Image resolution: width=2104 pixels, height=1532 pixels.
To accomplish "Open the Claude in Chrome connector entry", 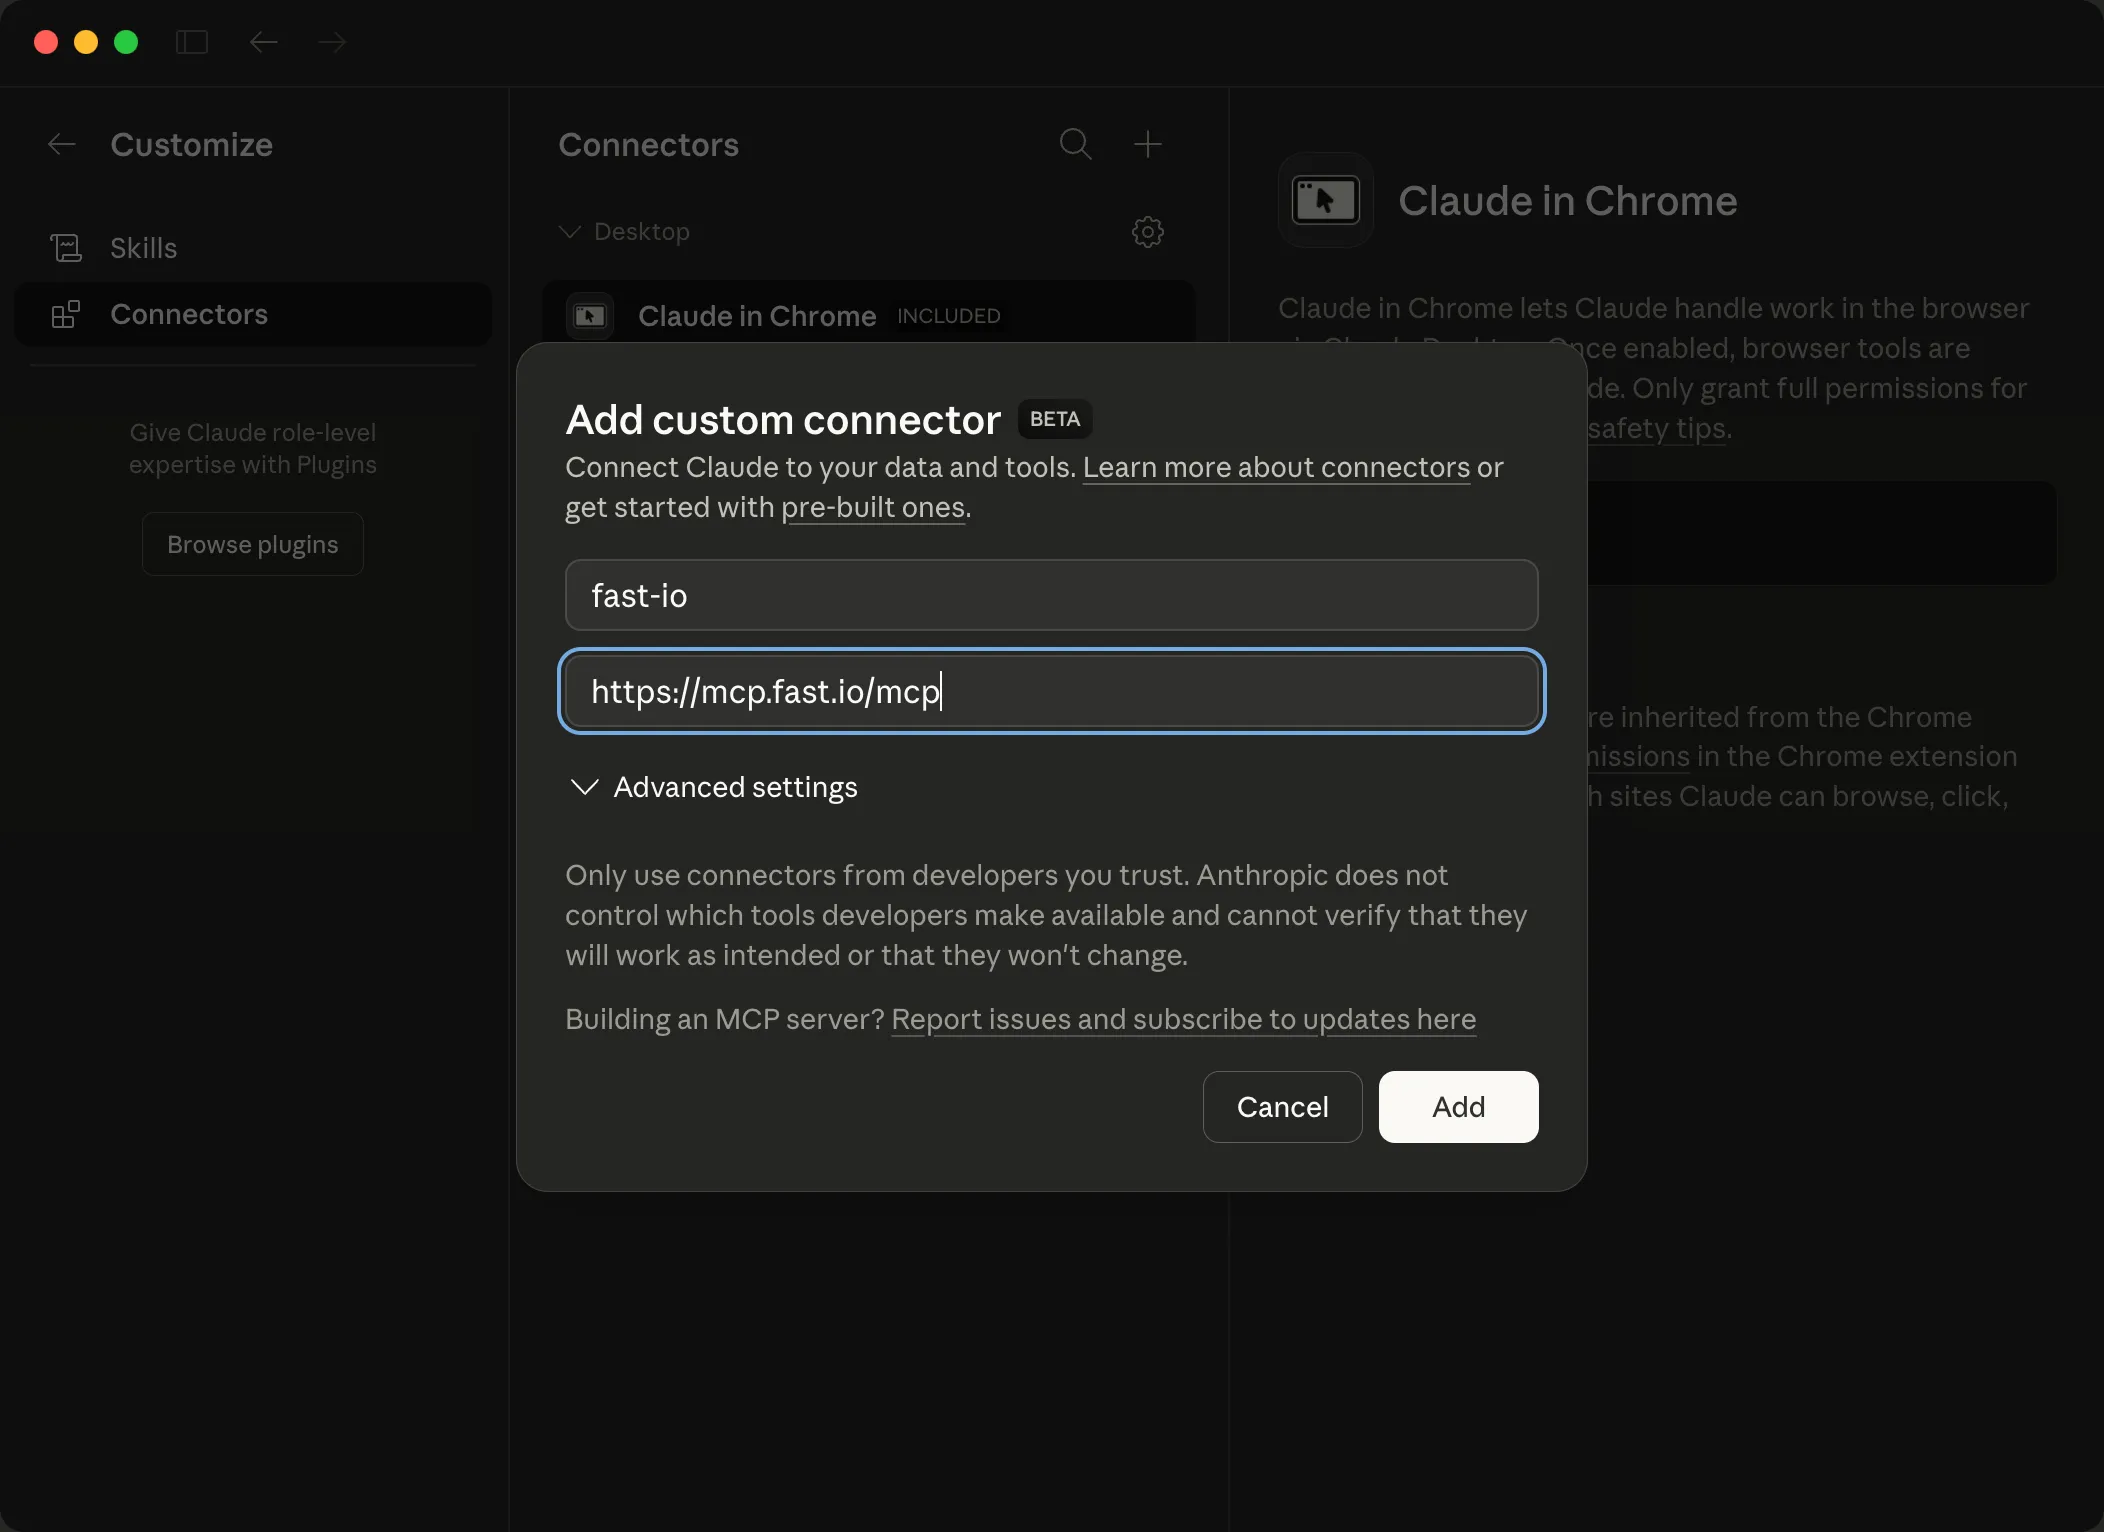I will [x=755, y=316].
